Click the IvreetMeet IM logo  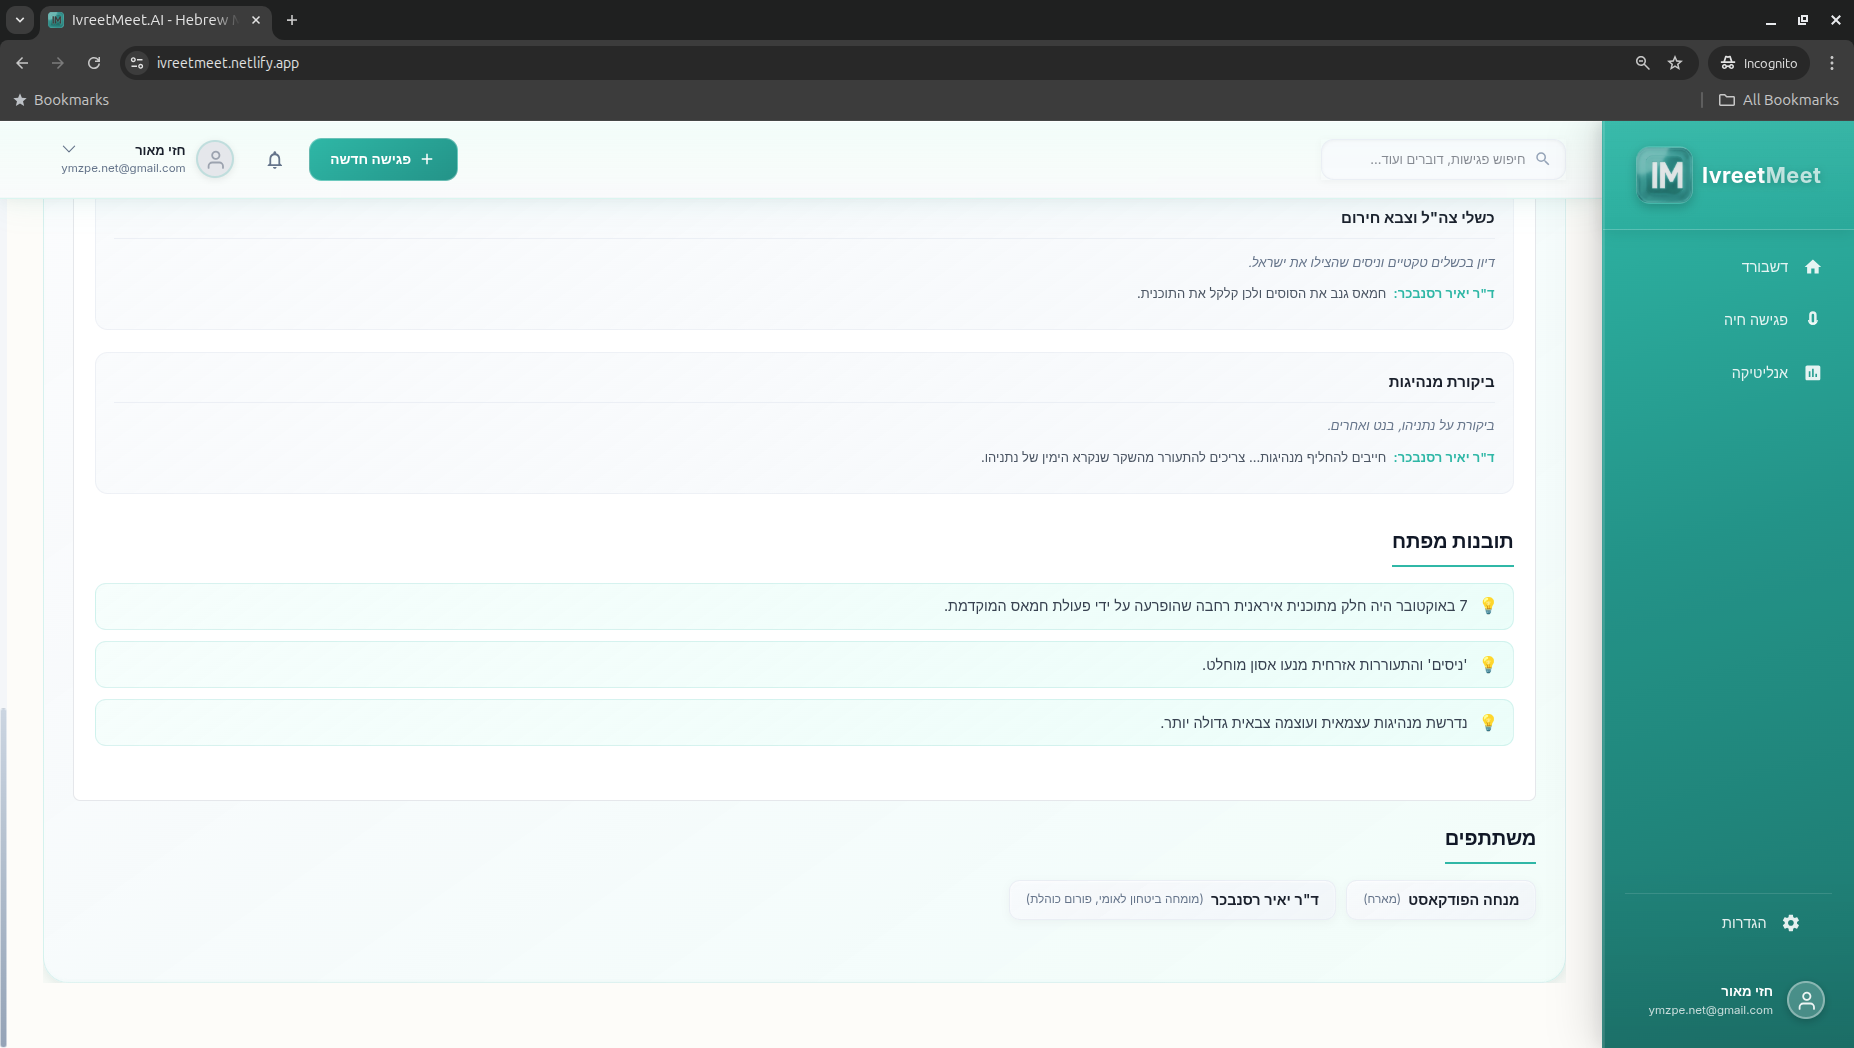click(1664, 175)
